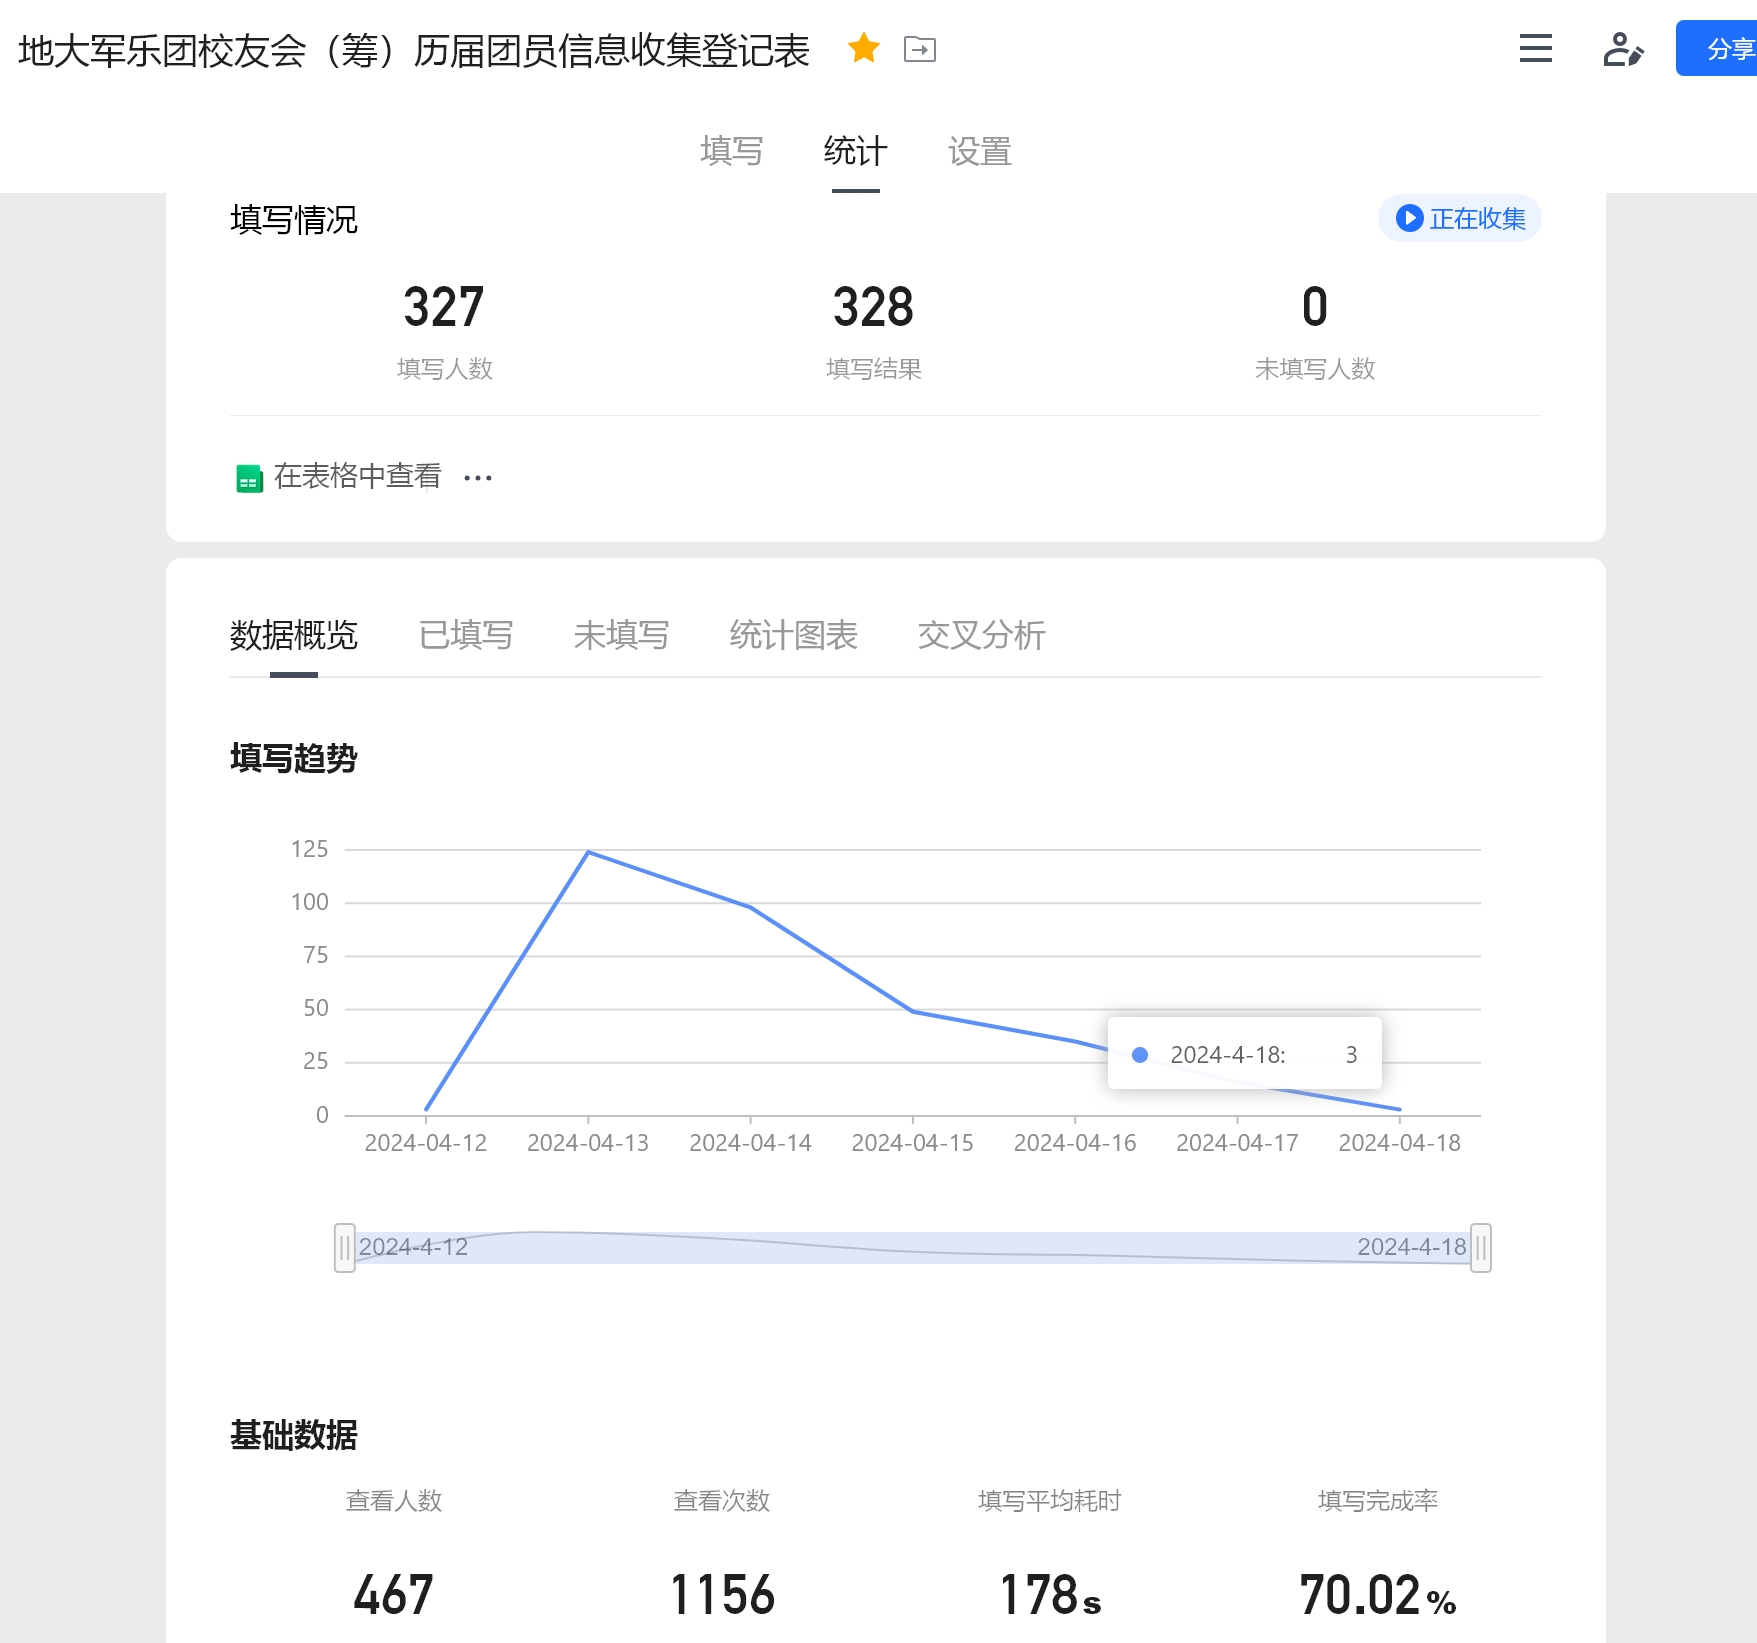The width and height of the screenshot is (1757, 1643).
Task: Select the 统计 tab
Action: [x=855, y=152]
